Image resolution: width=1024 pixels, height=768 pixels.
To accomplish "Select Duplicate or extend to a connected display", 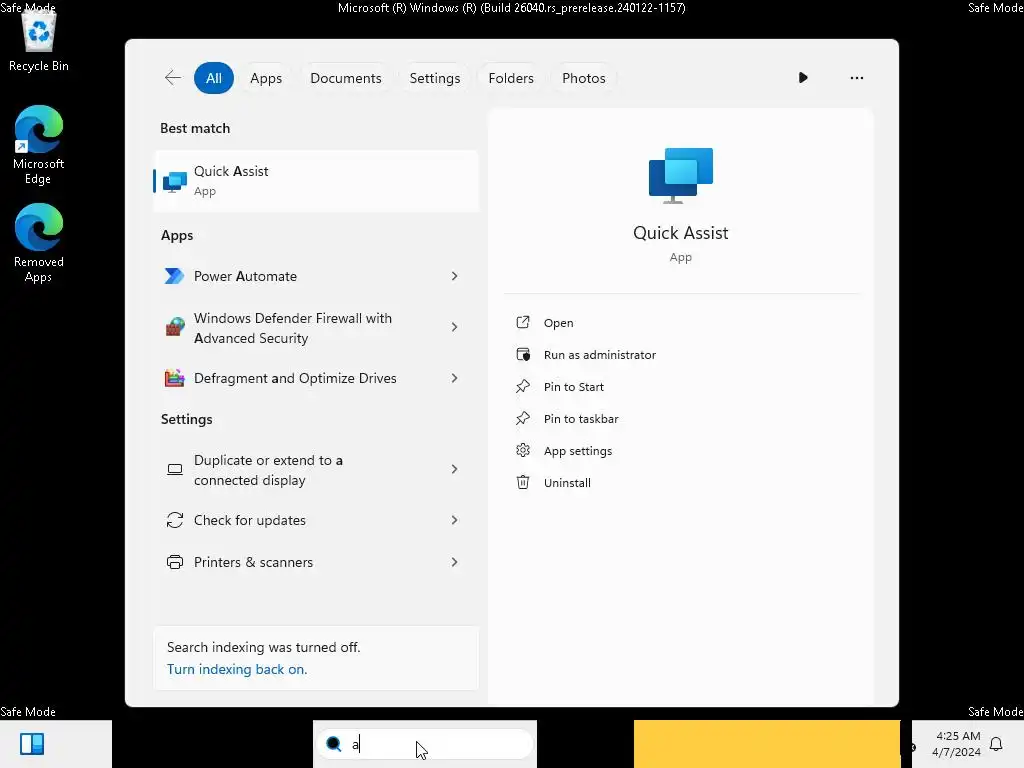I will click(268, 470).
